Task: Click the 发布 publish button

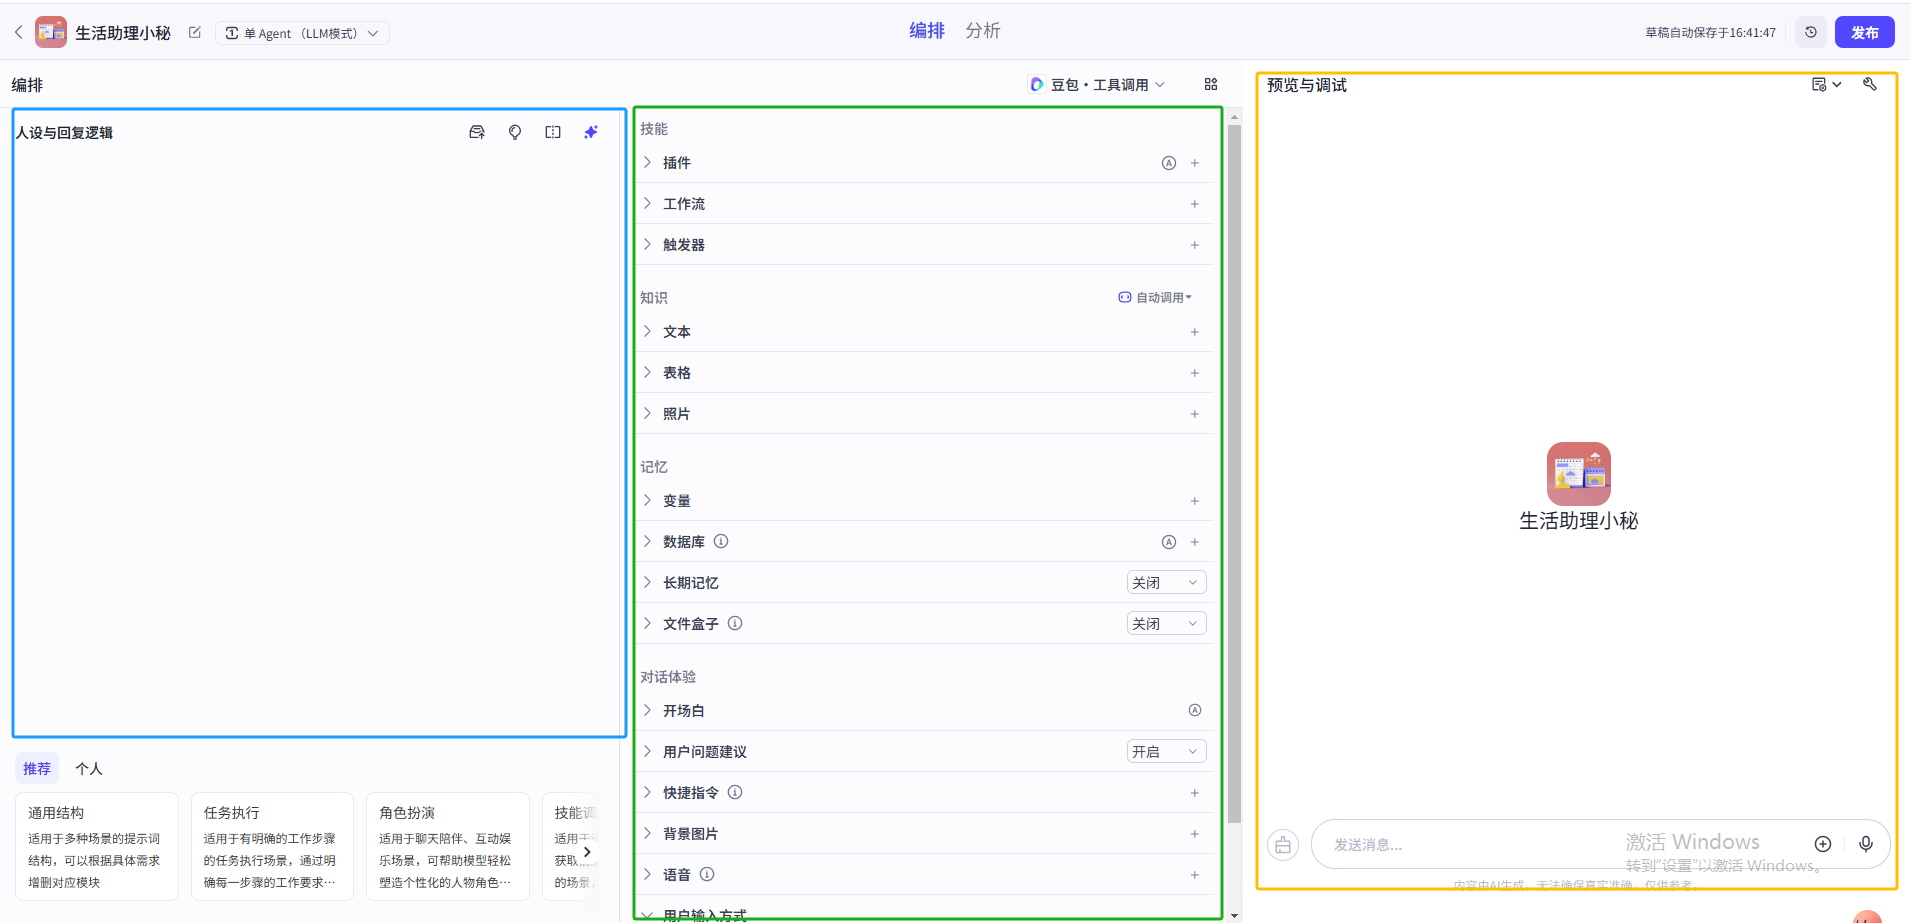Action: pyautogui.click(x=1864, y=32)
